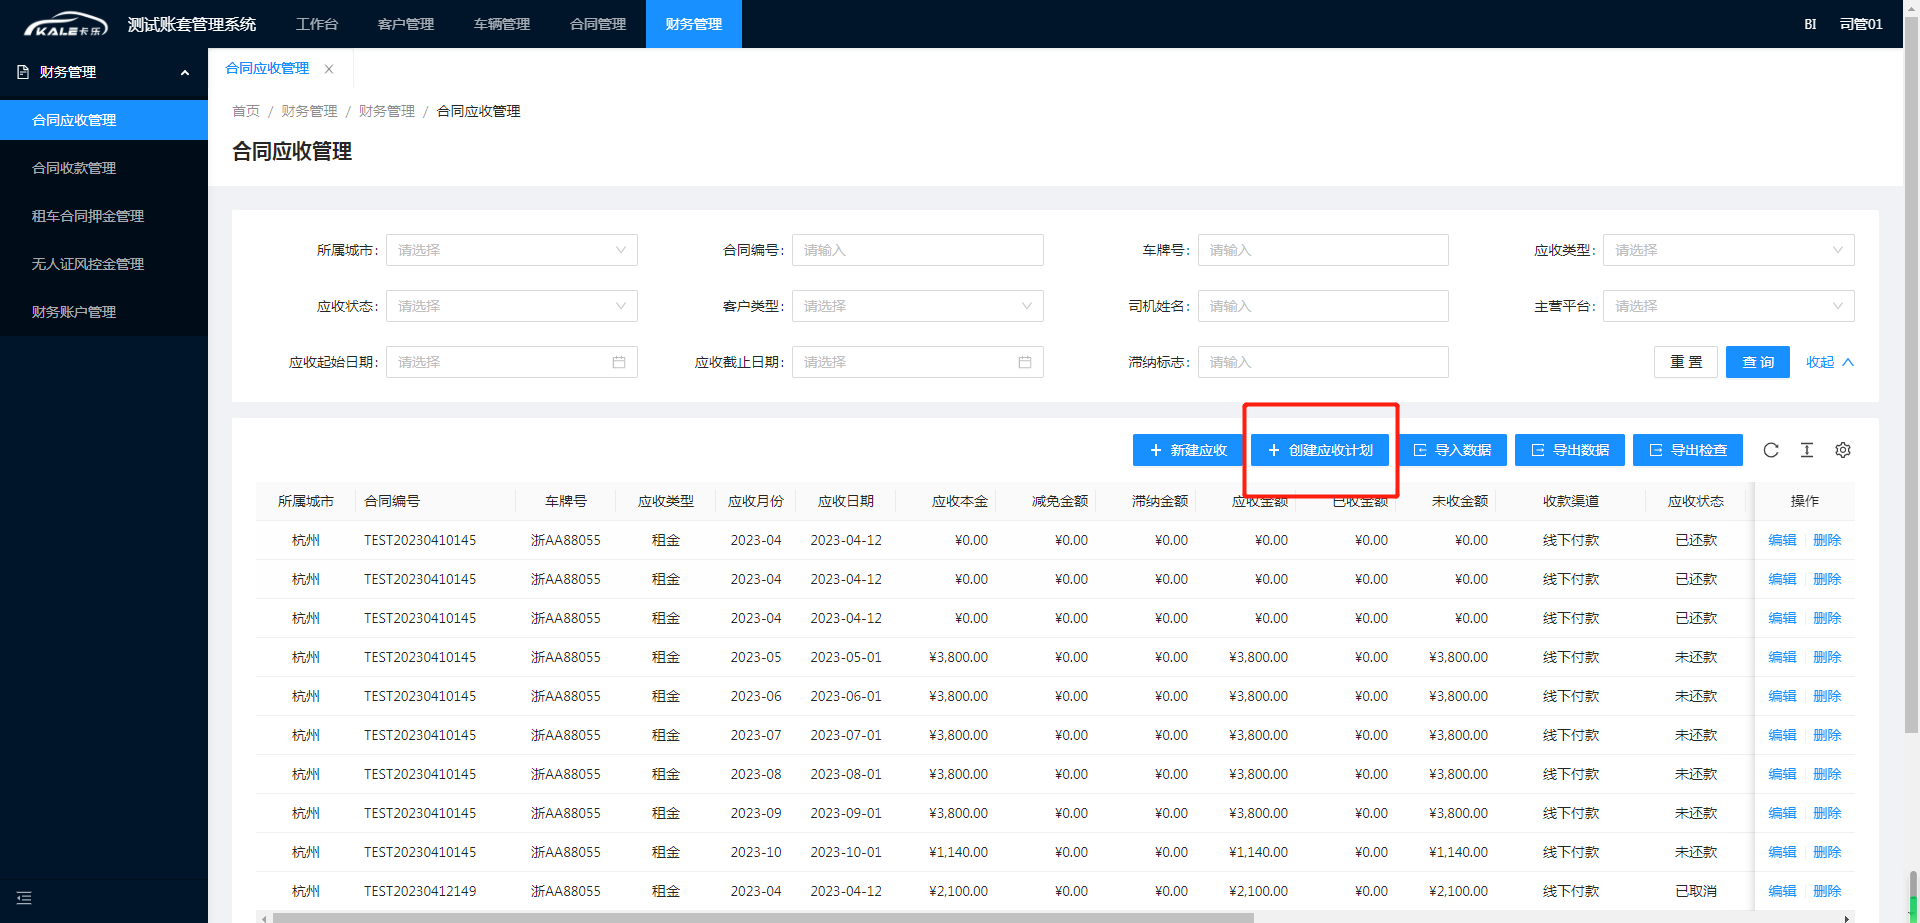
Task: Click the ¥1,140.00 应收本金 cell
Action: click(x=958, y=852)
